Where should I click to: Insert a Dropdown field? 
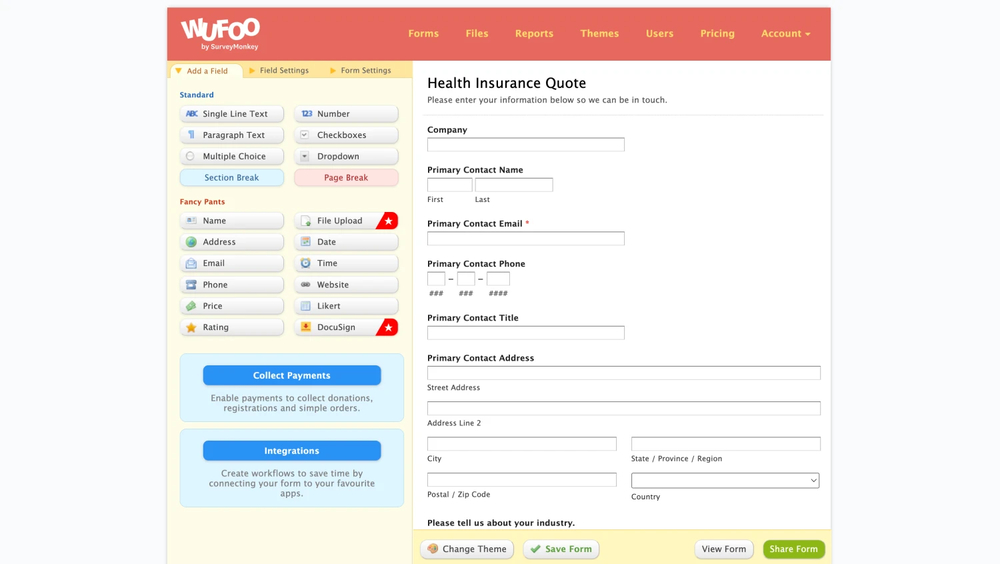[346, 156]
